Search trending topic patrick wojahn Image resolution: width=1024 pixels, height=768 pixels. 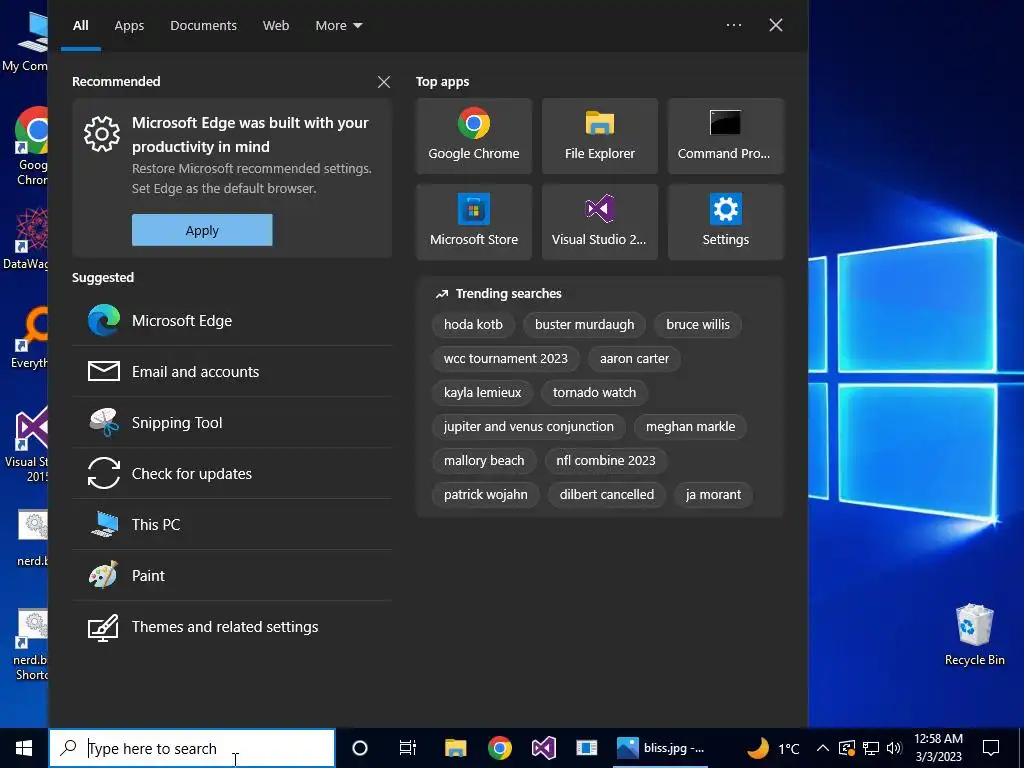click(486, 494)
